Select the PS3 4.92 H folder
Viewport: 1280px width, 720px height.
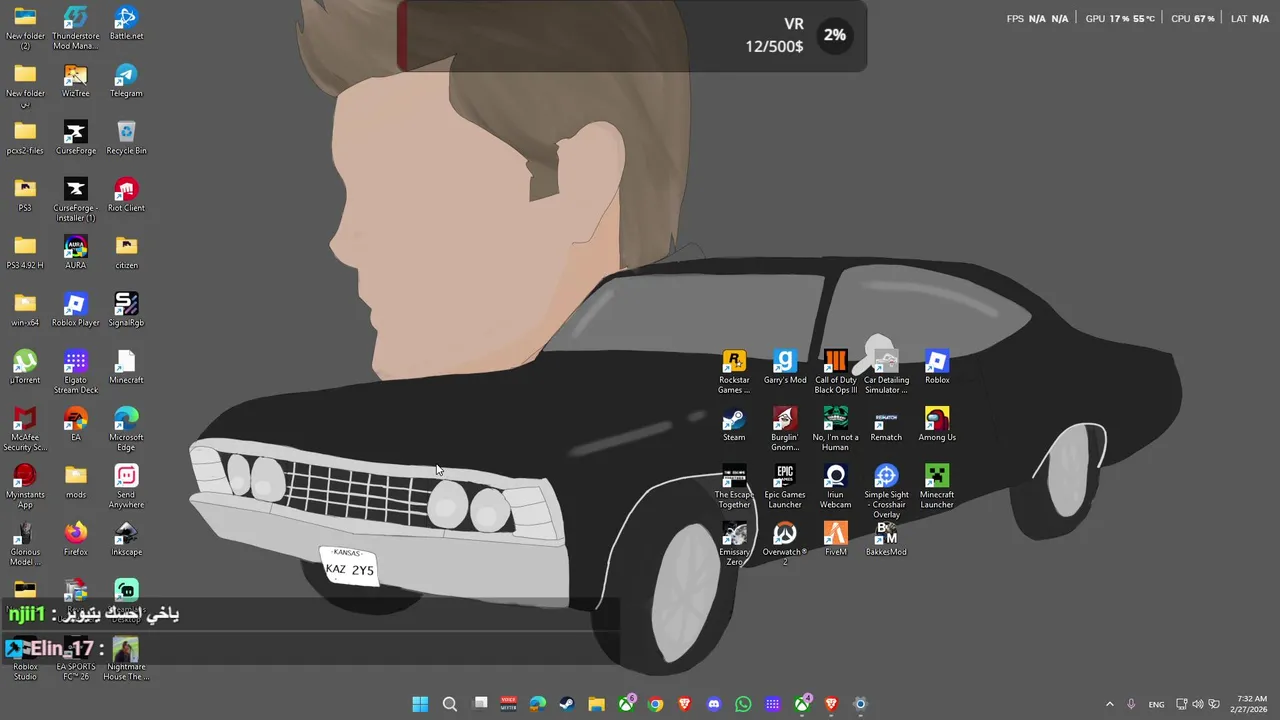[x=25, y=252]
